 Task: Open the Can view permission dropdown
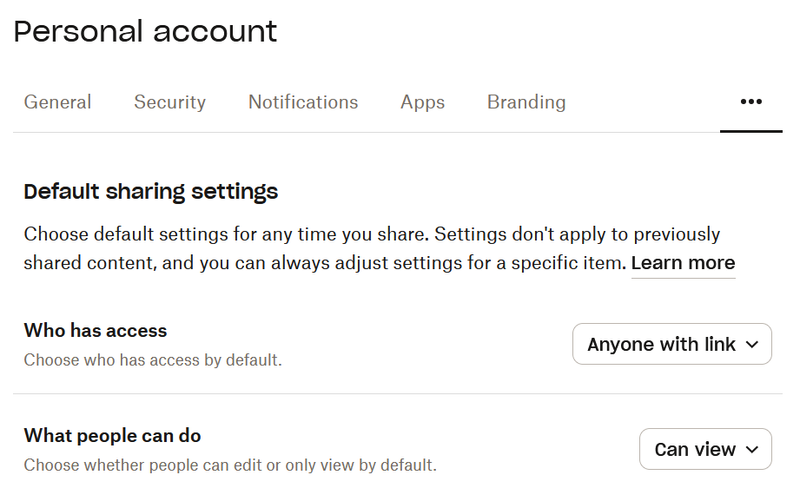coord(704,450)
